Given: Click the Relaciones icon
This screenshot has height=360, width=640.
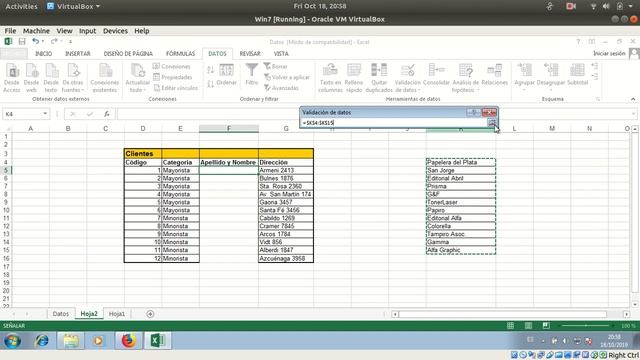Looking at the screenshot, I should [494, 75].
